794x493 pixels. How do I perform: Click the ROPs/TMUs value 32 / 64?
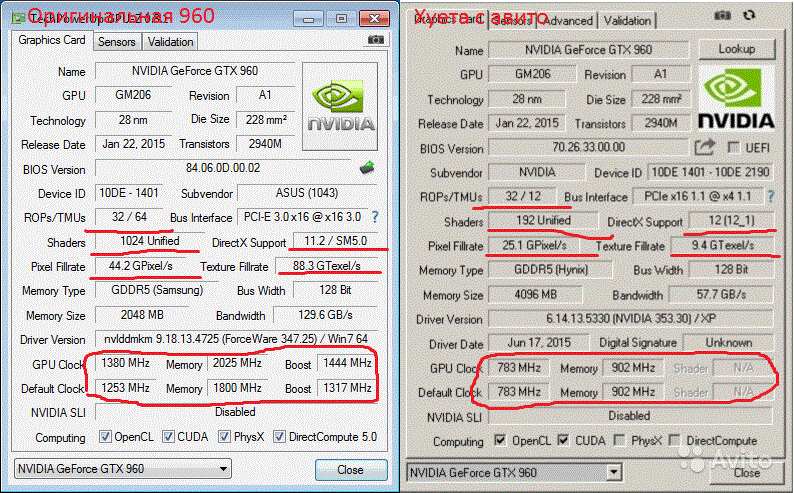tap(129, 217)
